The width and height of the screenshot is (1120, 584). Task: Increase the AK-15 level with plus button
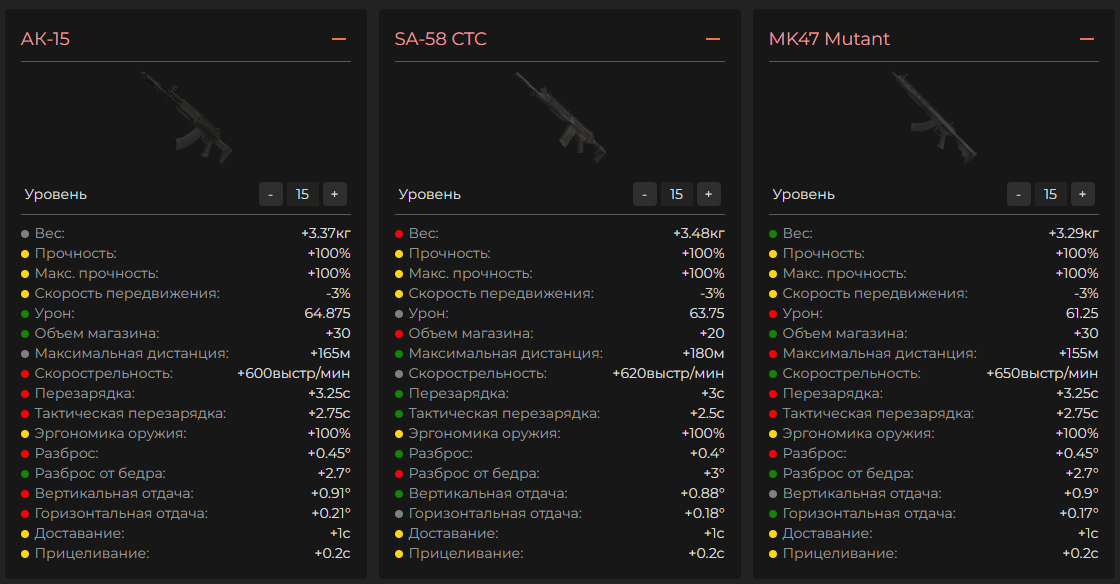tap(334, 194)
